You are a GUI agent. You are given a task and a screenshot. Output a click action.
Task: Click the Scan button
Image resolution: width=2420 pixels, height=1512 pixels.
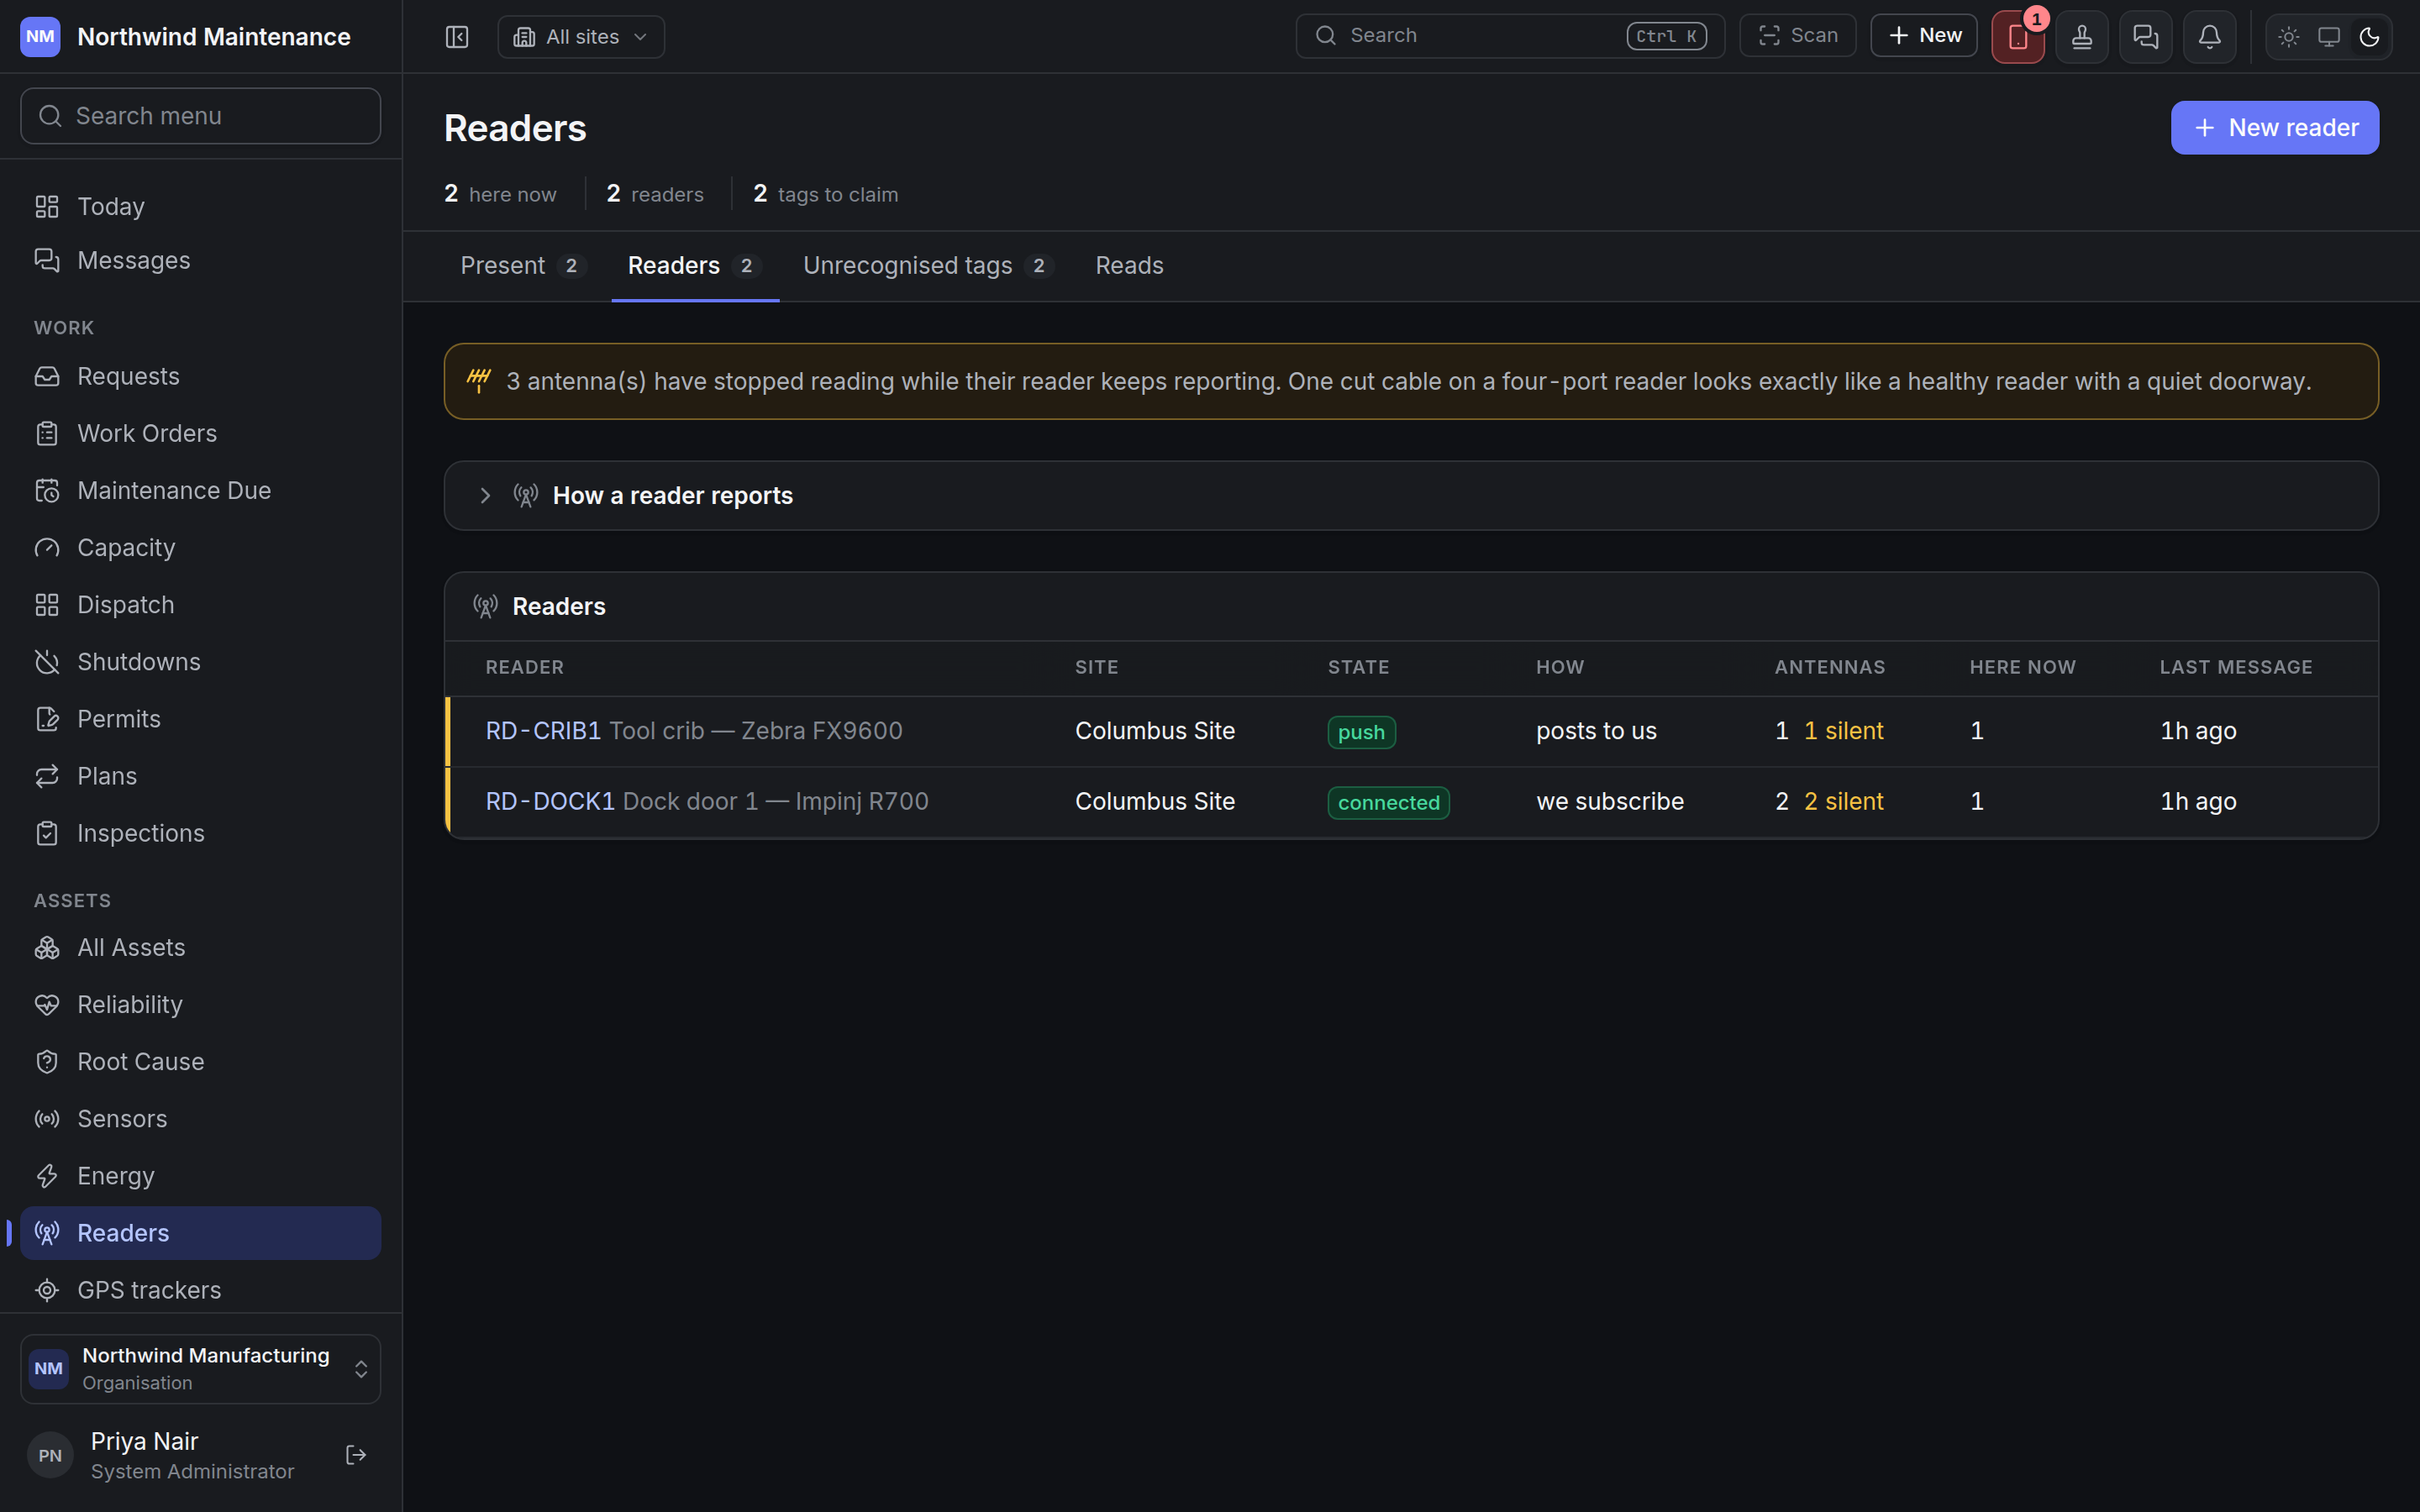(1798, 36)
